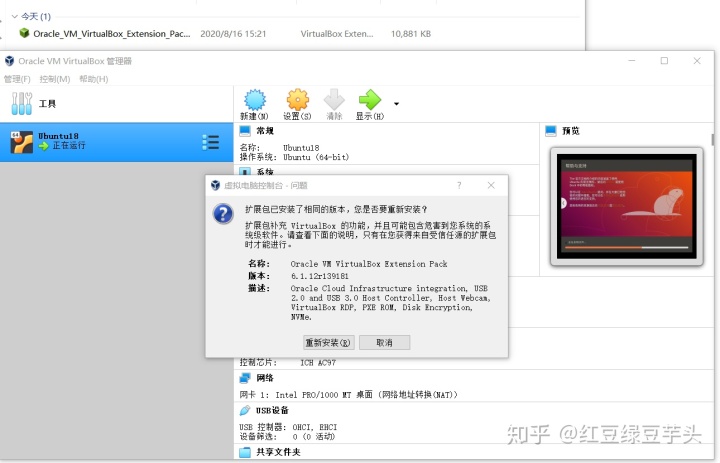The width and height of the screenshot is (720, 463).
Task: Click the '控制芯片: ICH AC97' line
Action: [287, 362]
